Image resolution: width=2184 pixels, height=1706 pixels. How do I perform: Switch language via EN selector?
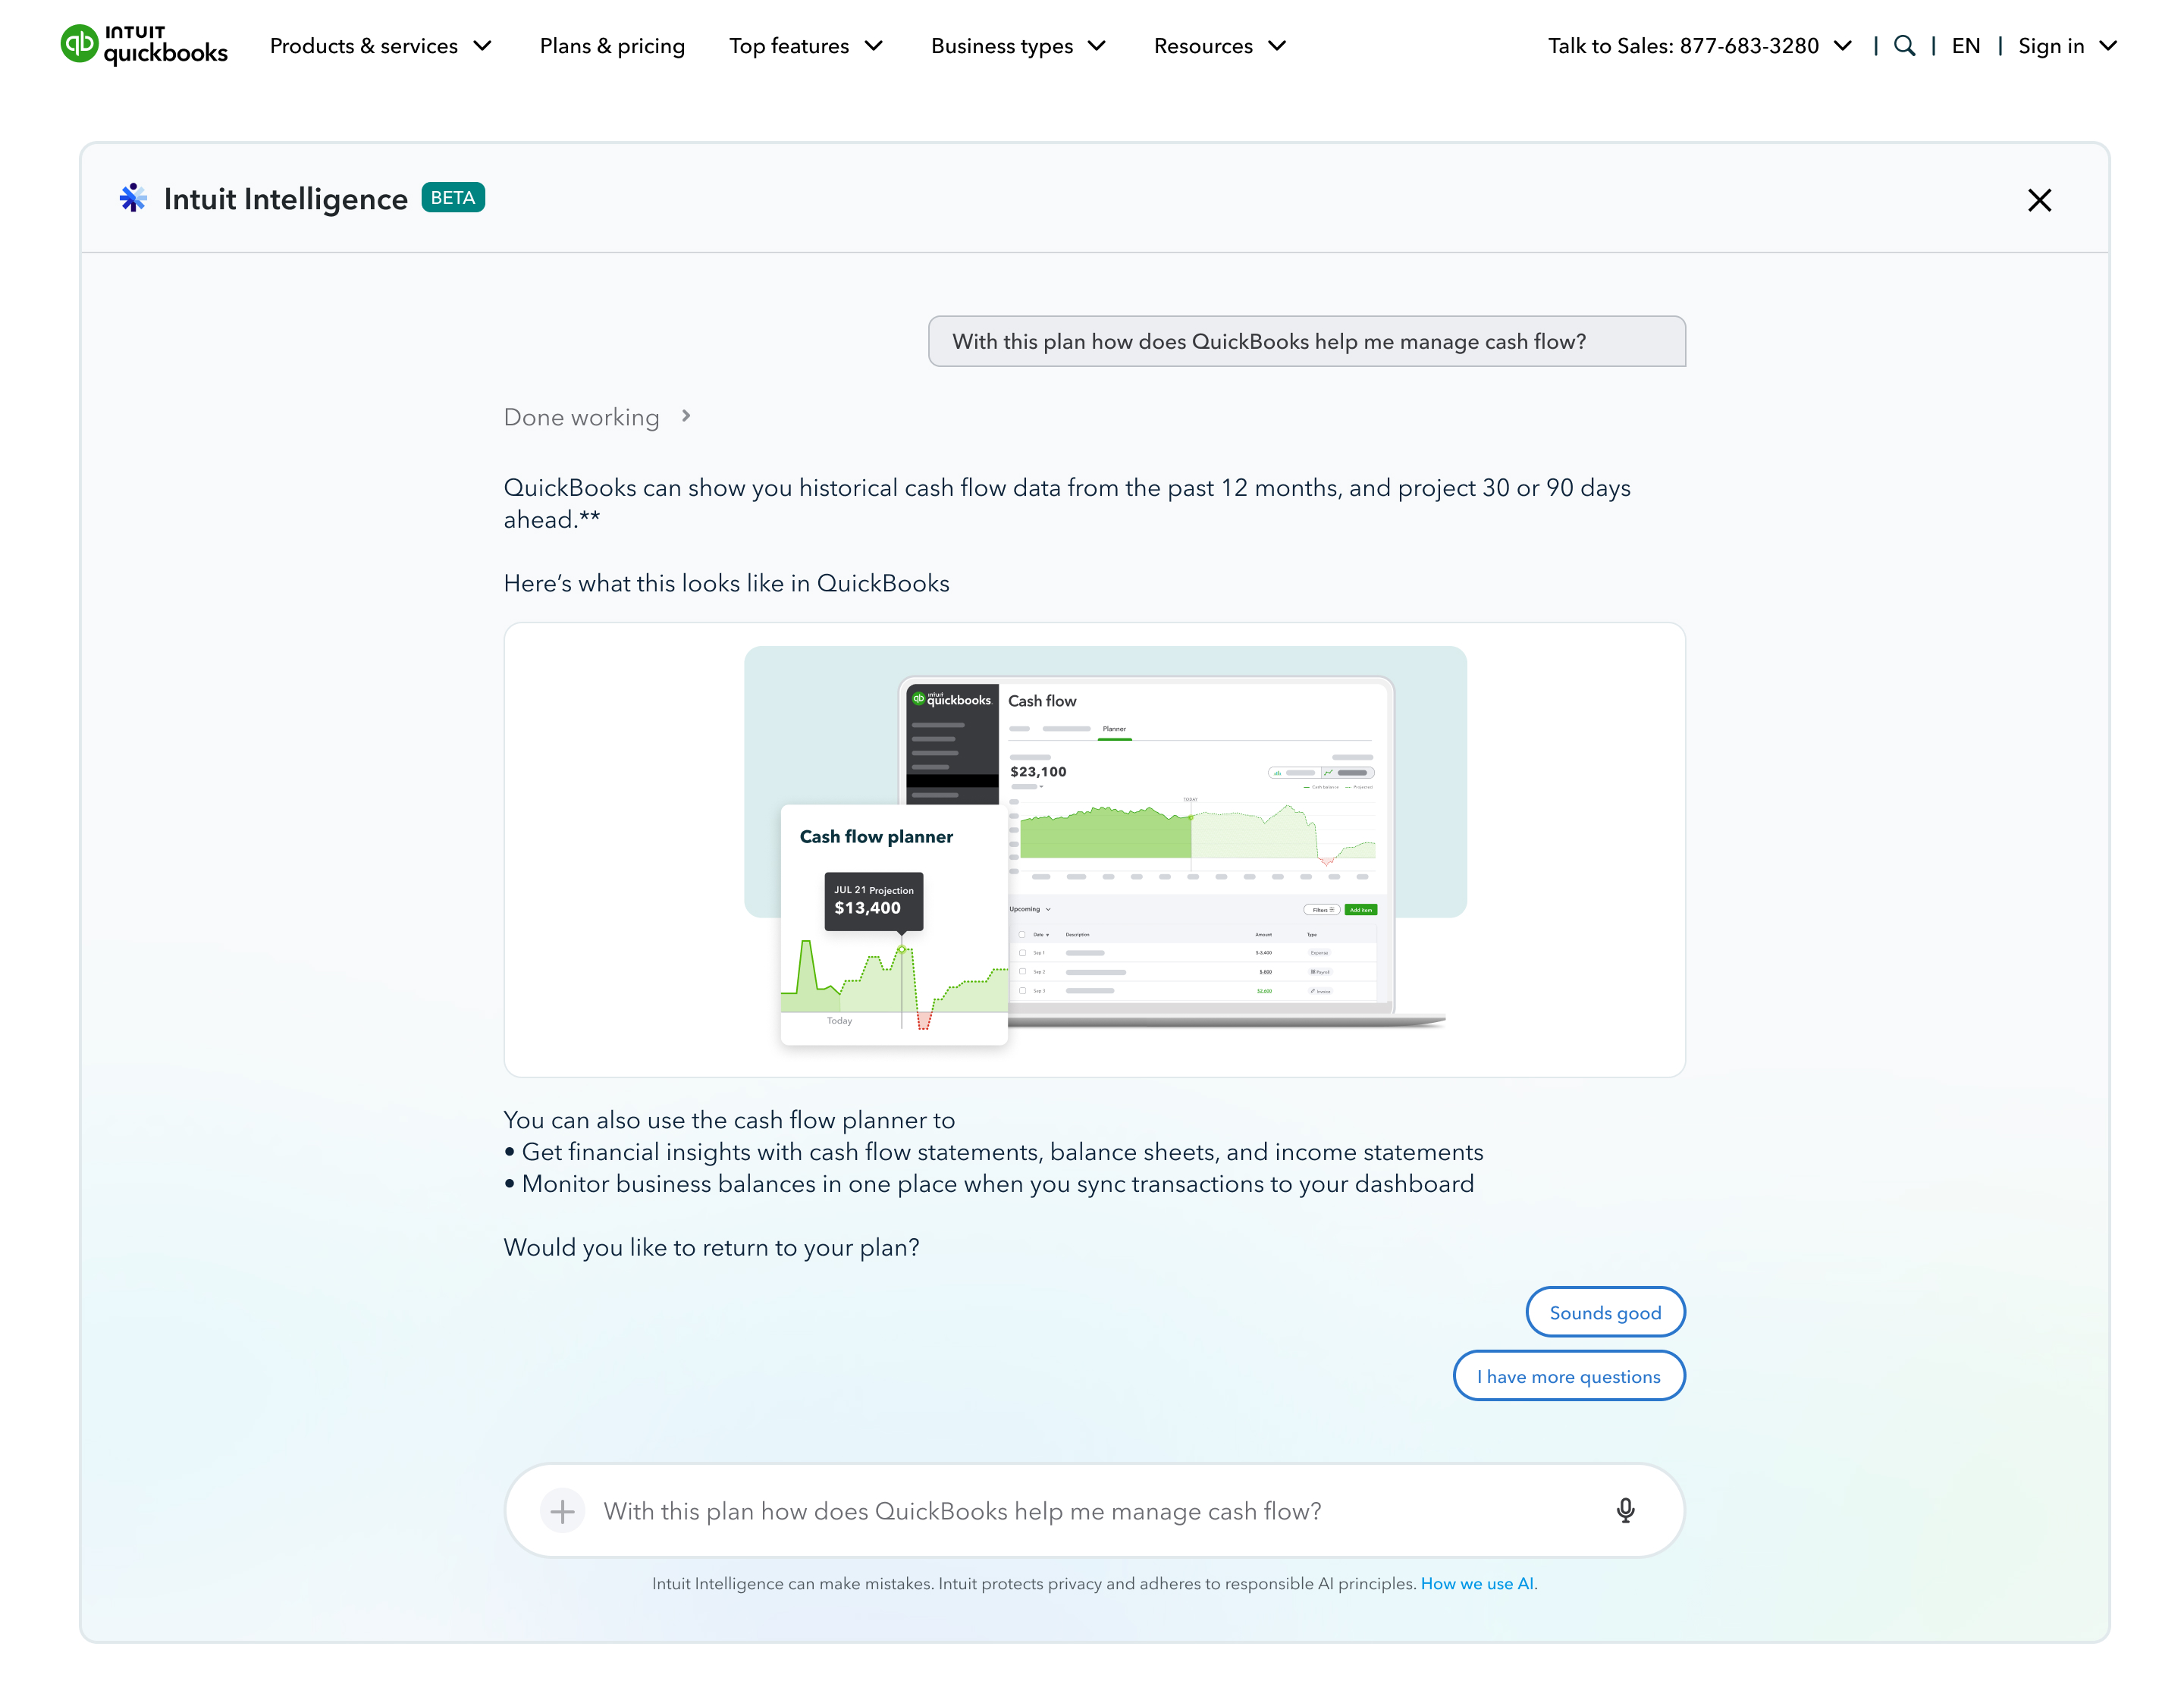point(1965,46)
